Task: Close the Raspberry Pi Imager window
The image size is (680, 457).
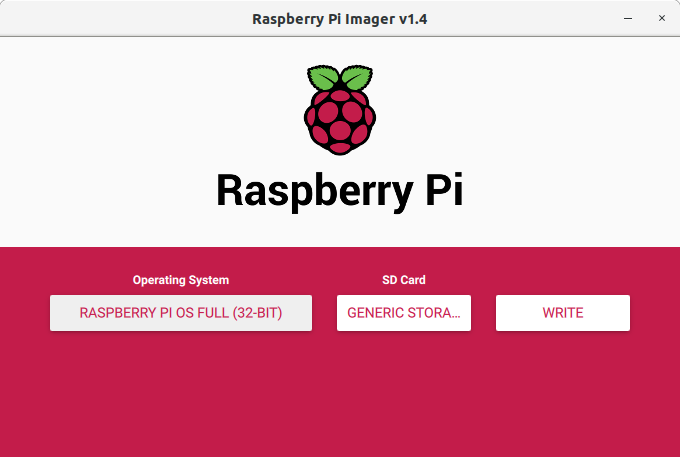Action: point(662,18)
